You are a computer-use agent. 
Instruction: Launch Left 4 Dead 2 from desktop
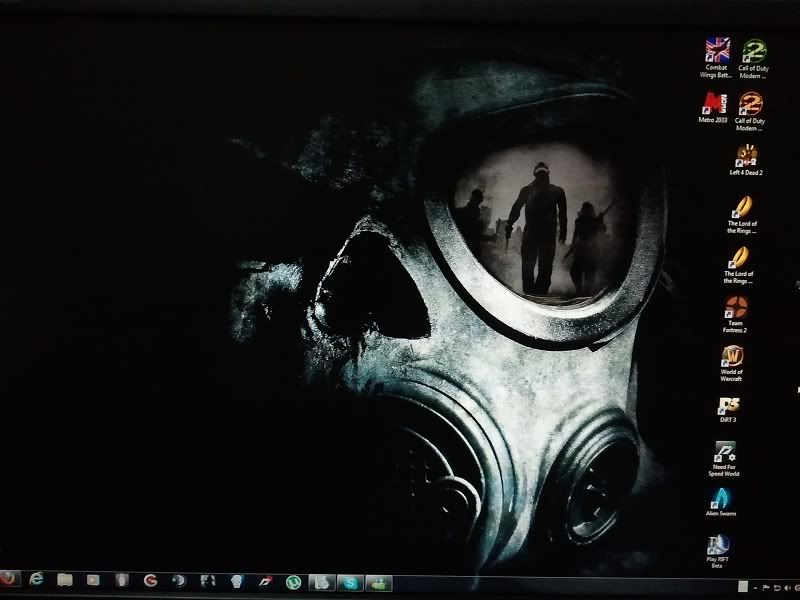click(746, 161)
